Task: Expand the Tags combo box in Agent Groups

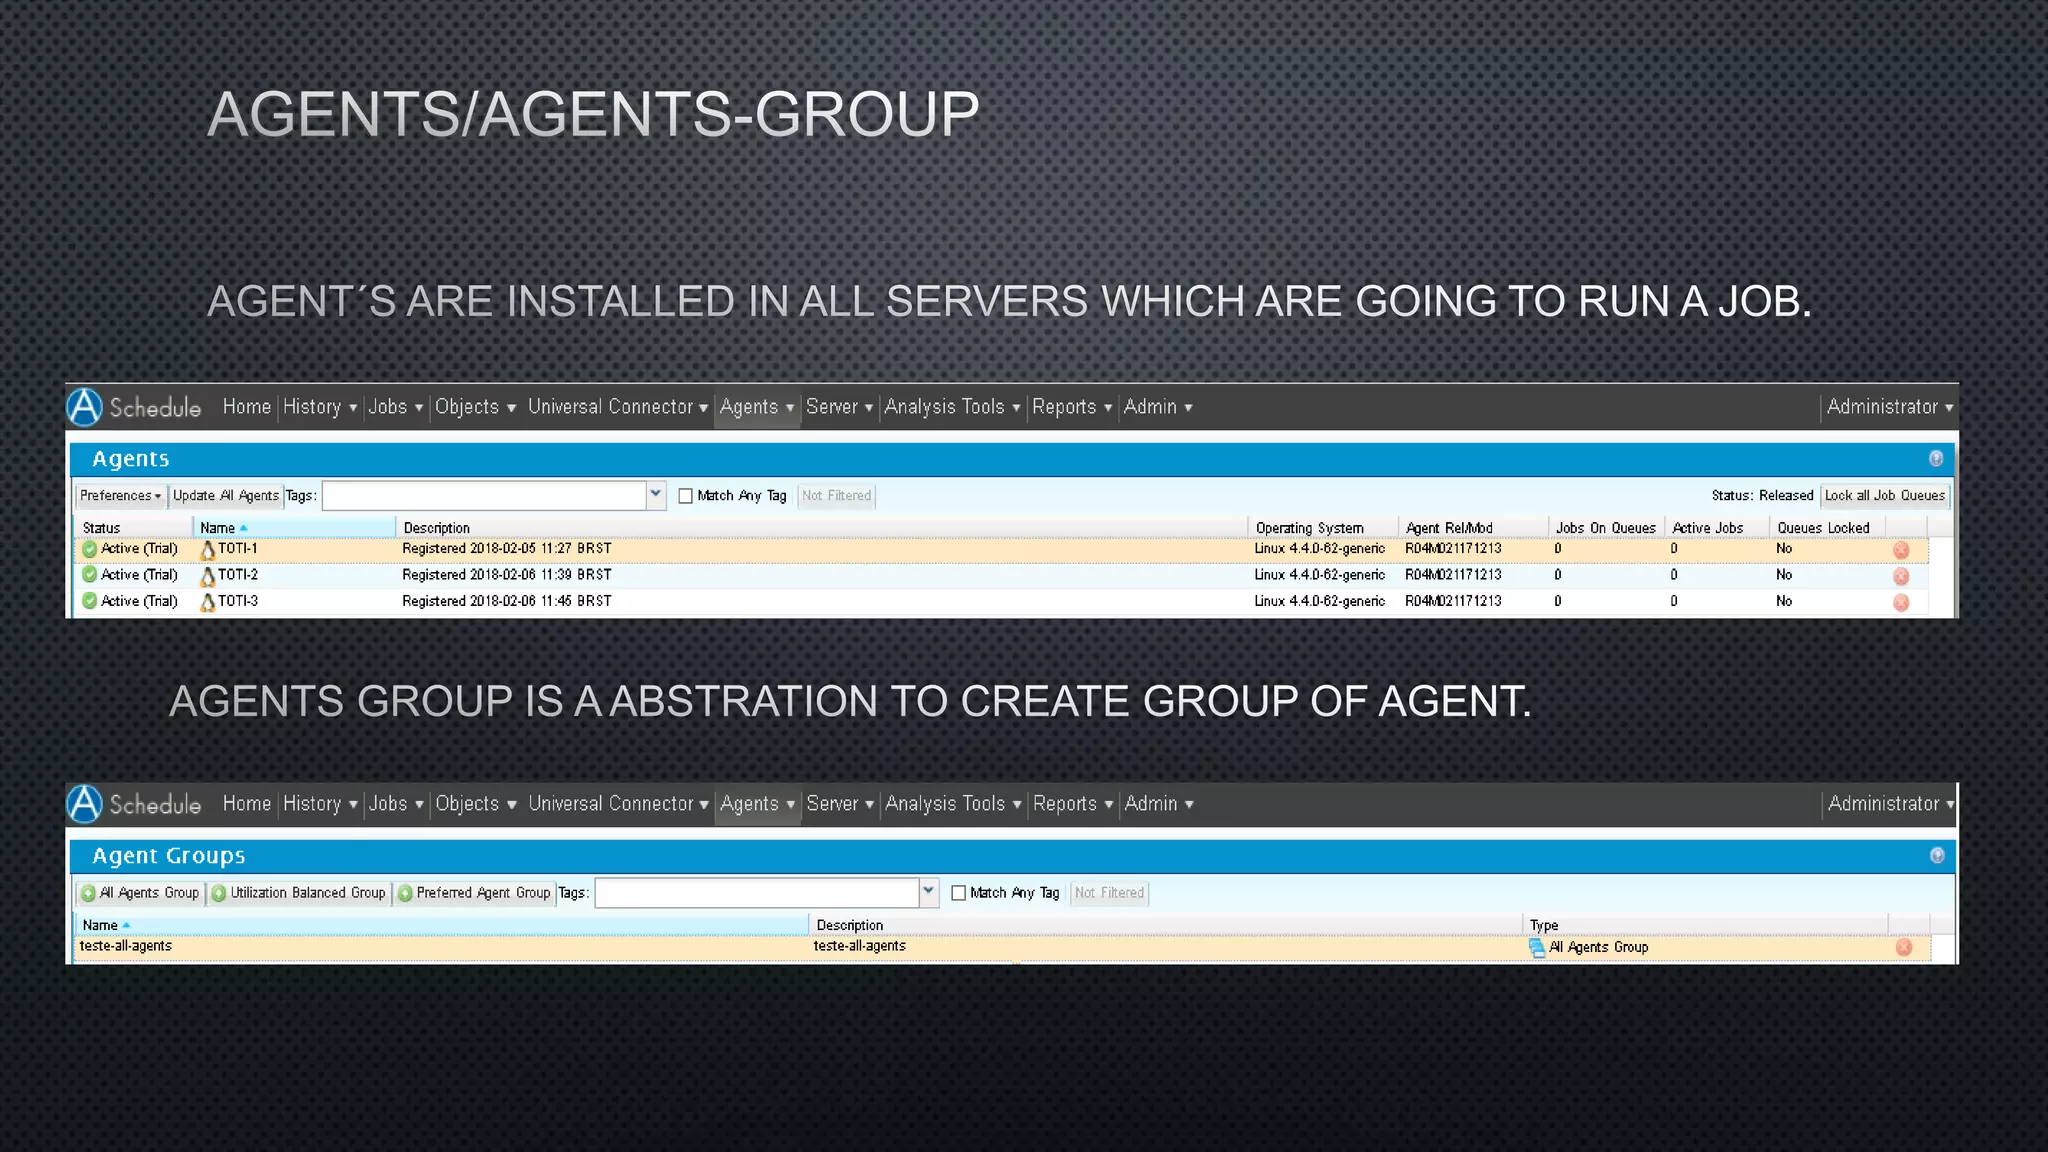Action: (x=929, y=892)
